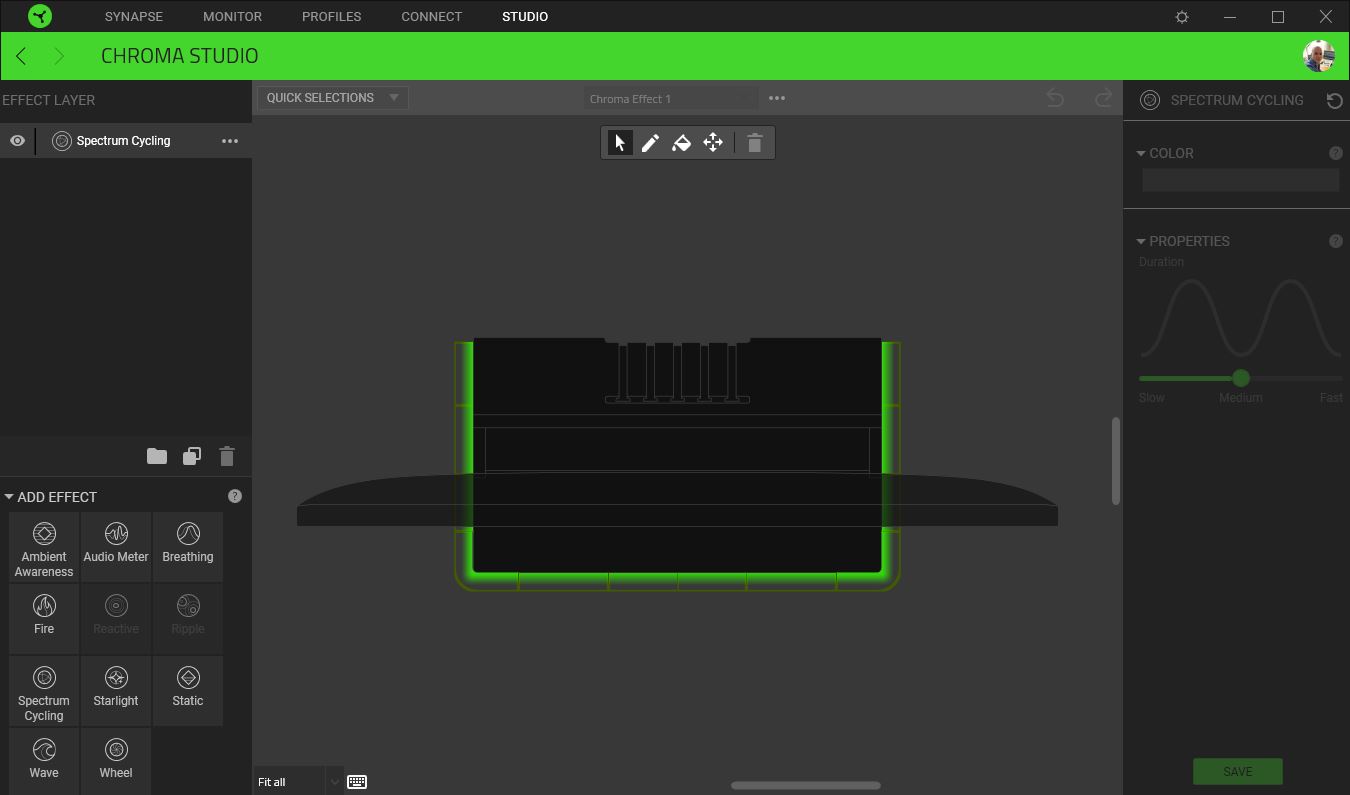
Task: Click the Razer logo icon
Action: 40,16
